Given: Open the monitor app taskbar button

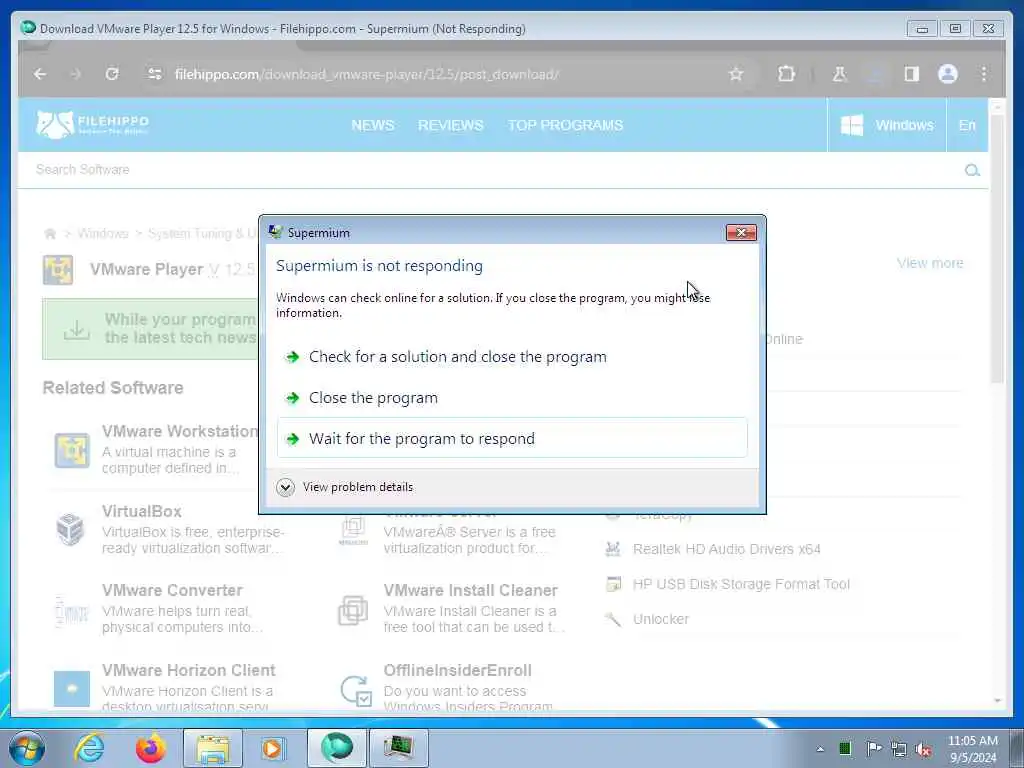Looking at the screenshot, I should point(399,748).
